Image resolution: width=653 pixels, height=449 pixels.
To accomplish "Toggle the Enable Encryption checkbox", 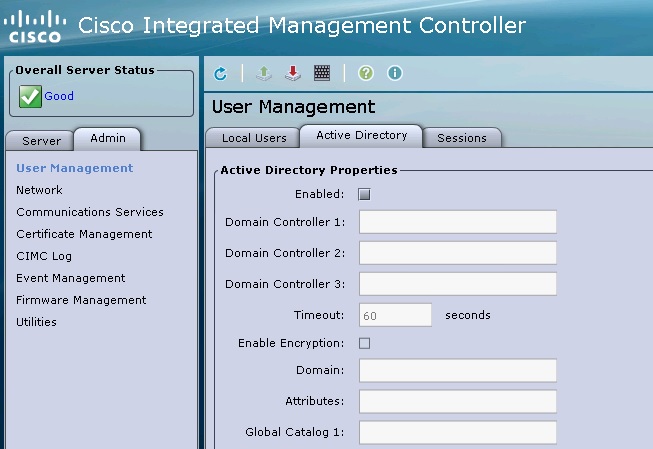I will tap(364, 343).
